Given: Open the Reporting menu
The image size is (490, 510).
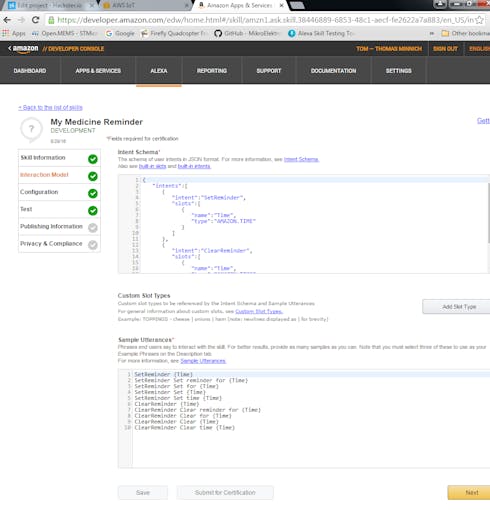Looking at the screenshot, I should [x=212, y=71].
